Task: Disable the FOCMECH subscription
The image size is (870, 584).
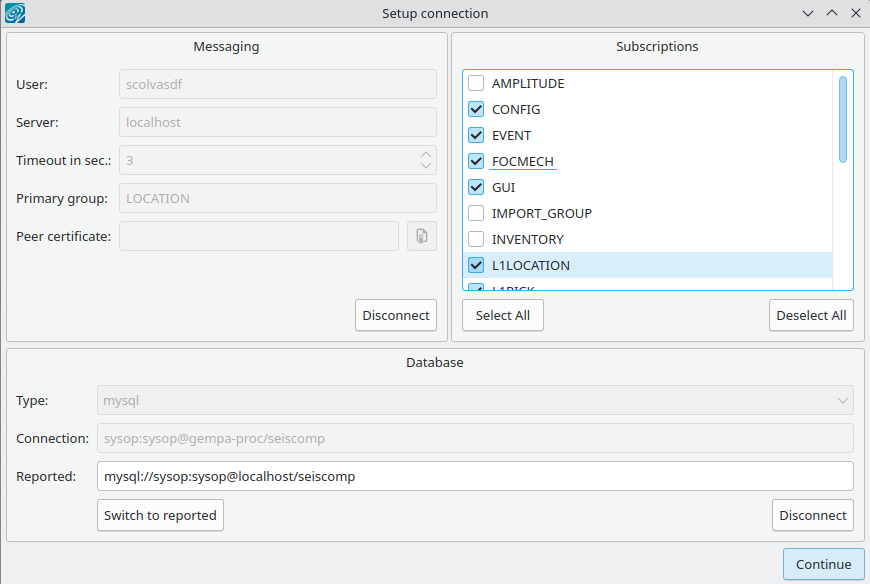Action: click(x=476, y=162)
